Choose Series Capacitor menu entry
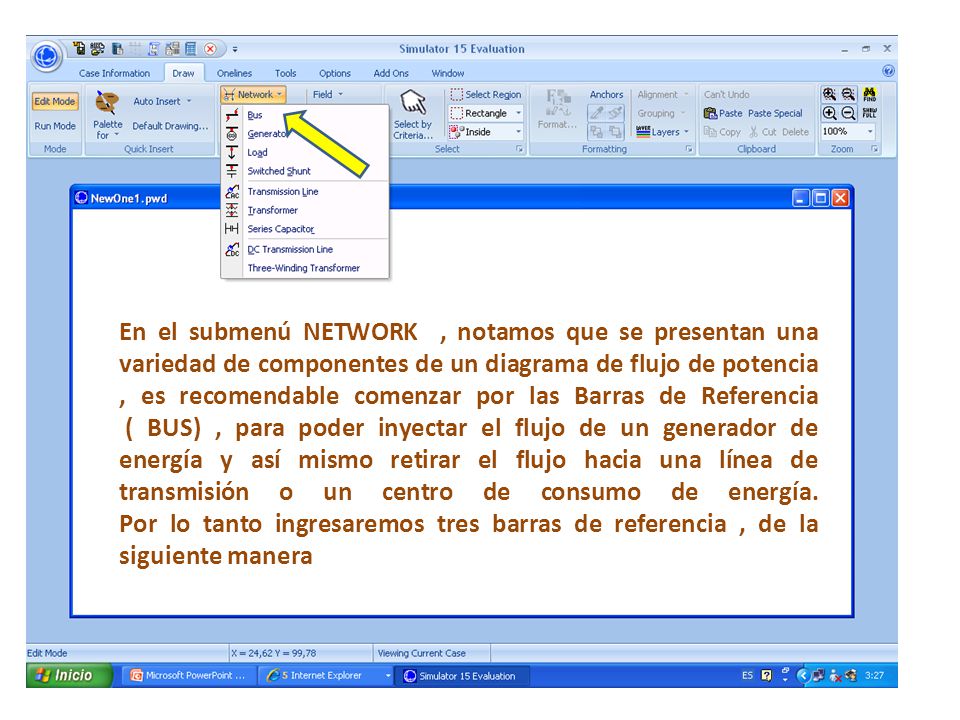This screenshot has height=720, width=960. [305, 228]
